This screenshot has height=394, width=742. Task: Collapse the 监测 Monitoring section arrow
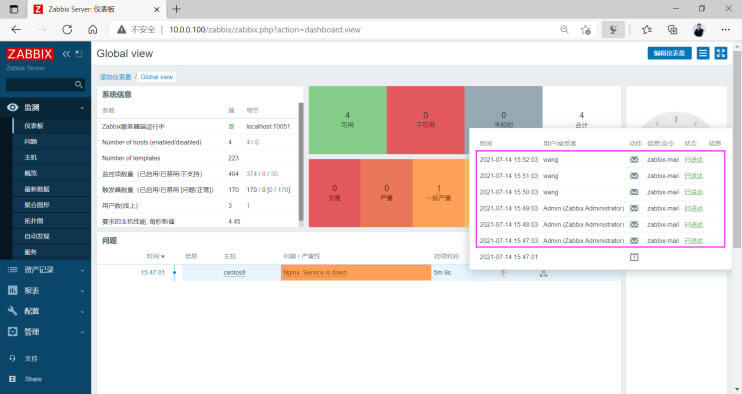pos(82,108)
